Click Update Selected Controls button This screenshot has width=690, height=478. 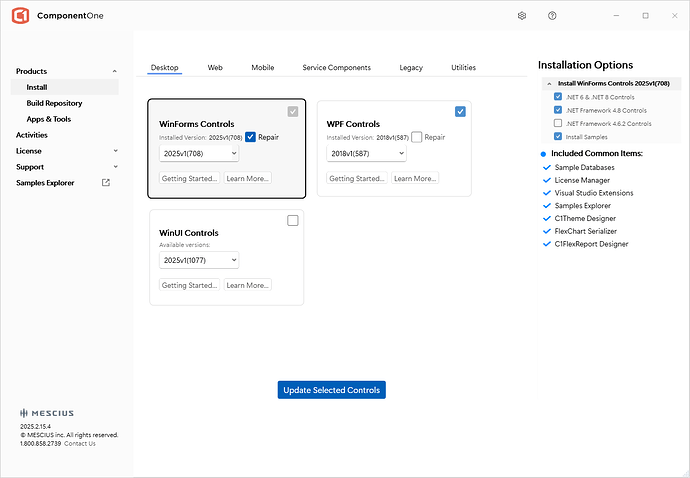click(331, 390)
